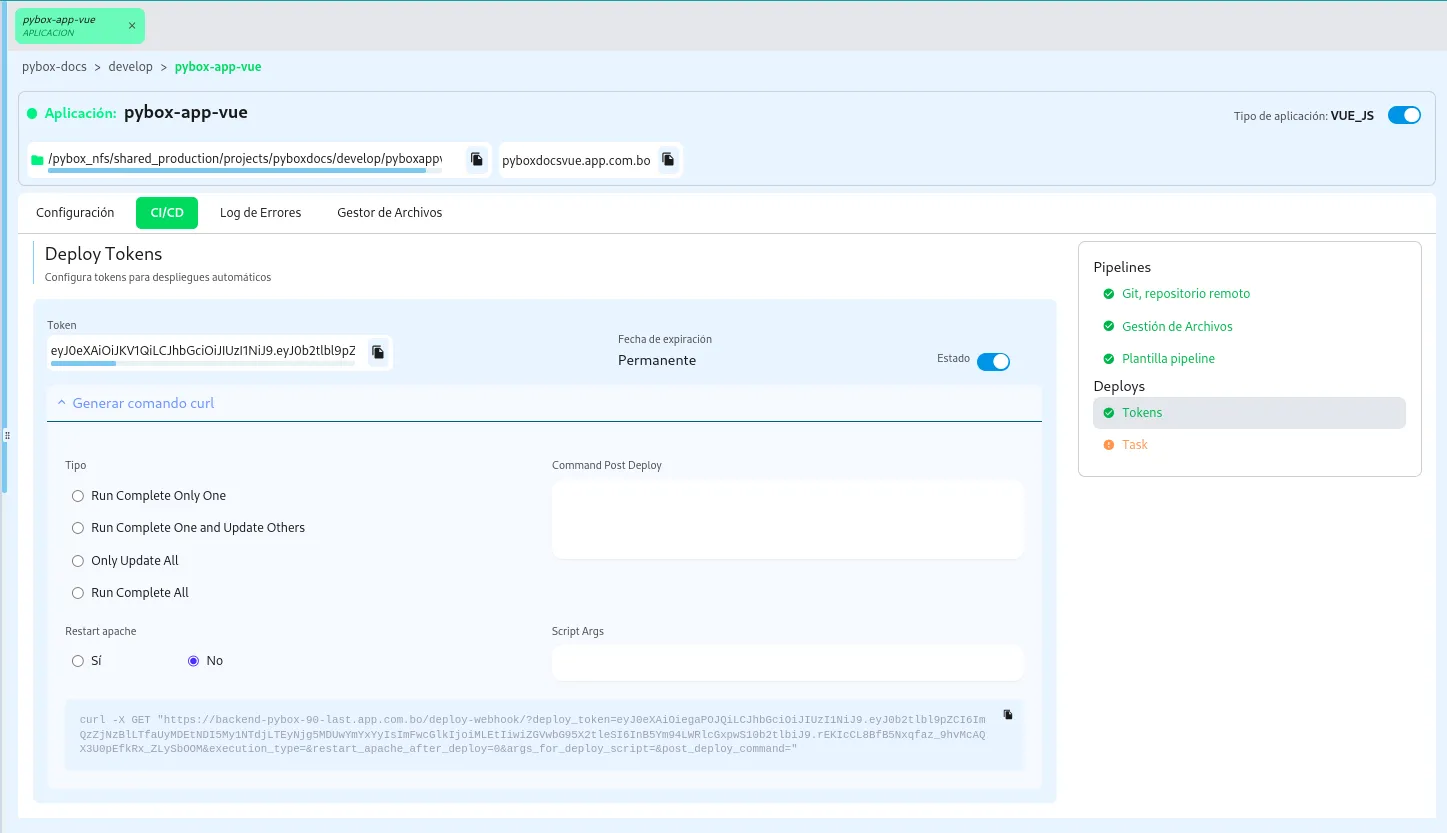
Task: Open Plantilla pipeline
Action: click(1168, 359)
